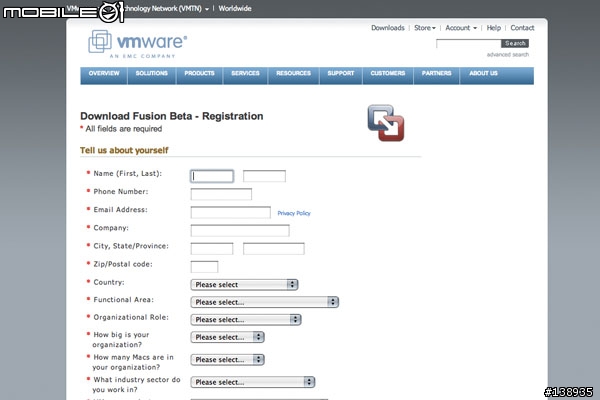Focus the Last name field
This screenshot has width=600, height=400.
[x=264, y=176]
